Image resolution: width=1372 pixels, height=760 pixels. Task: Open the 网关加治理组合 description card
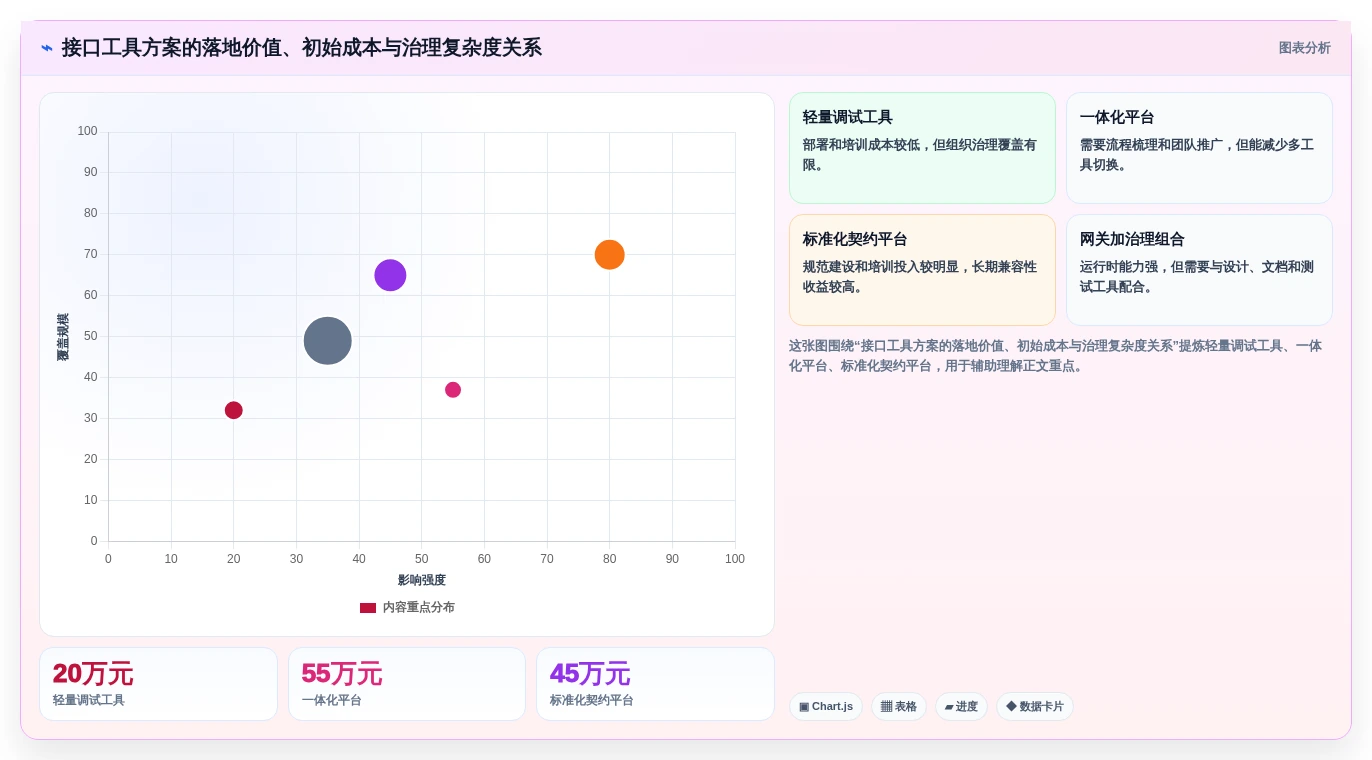[1199, 270]
